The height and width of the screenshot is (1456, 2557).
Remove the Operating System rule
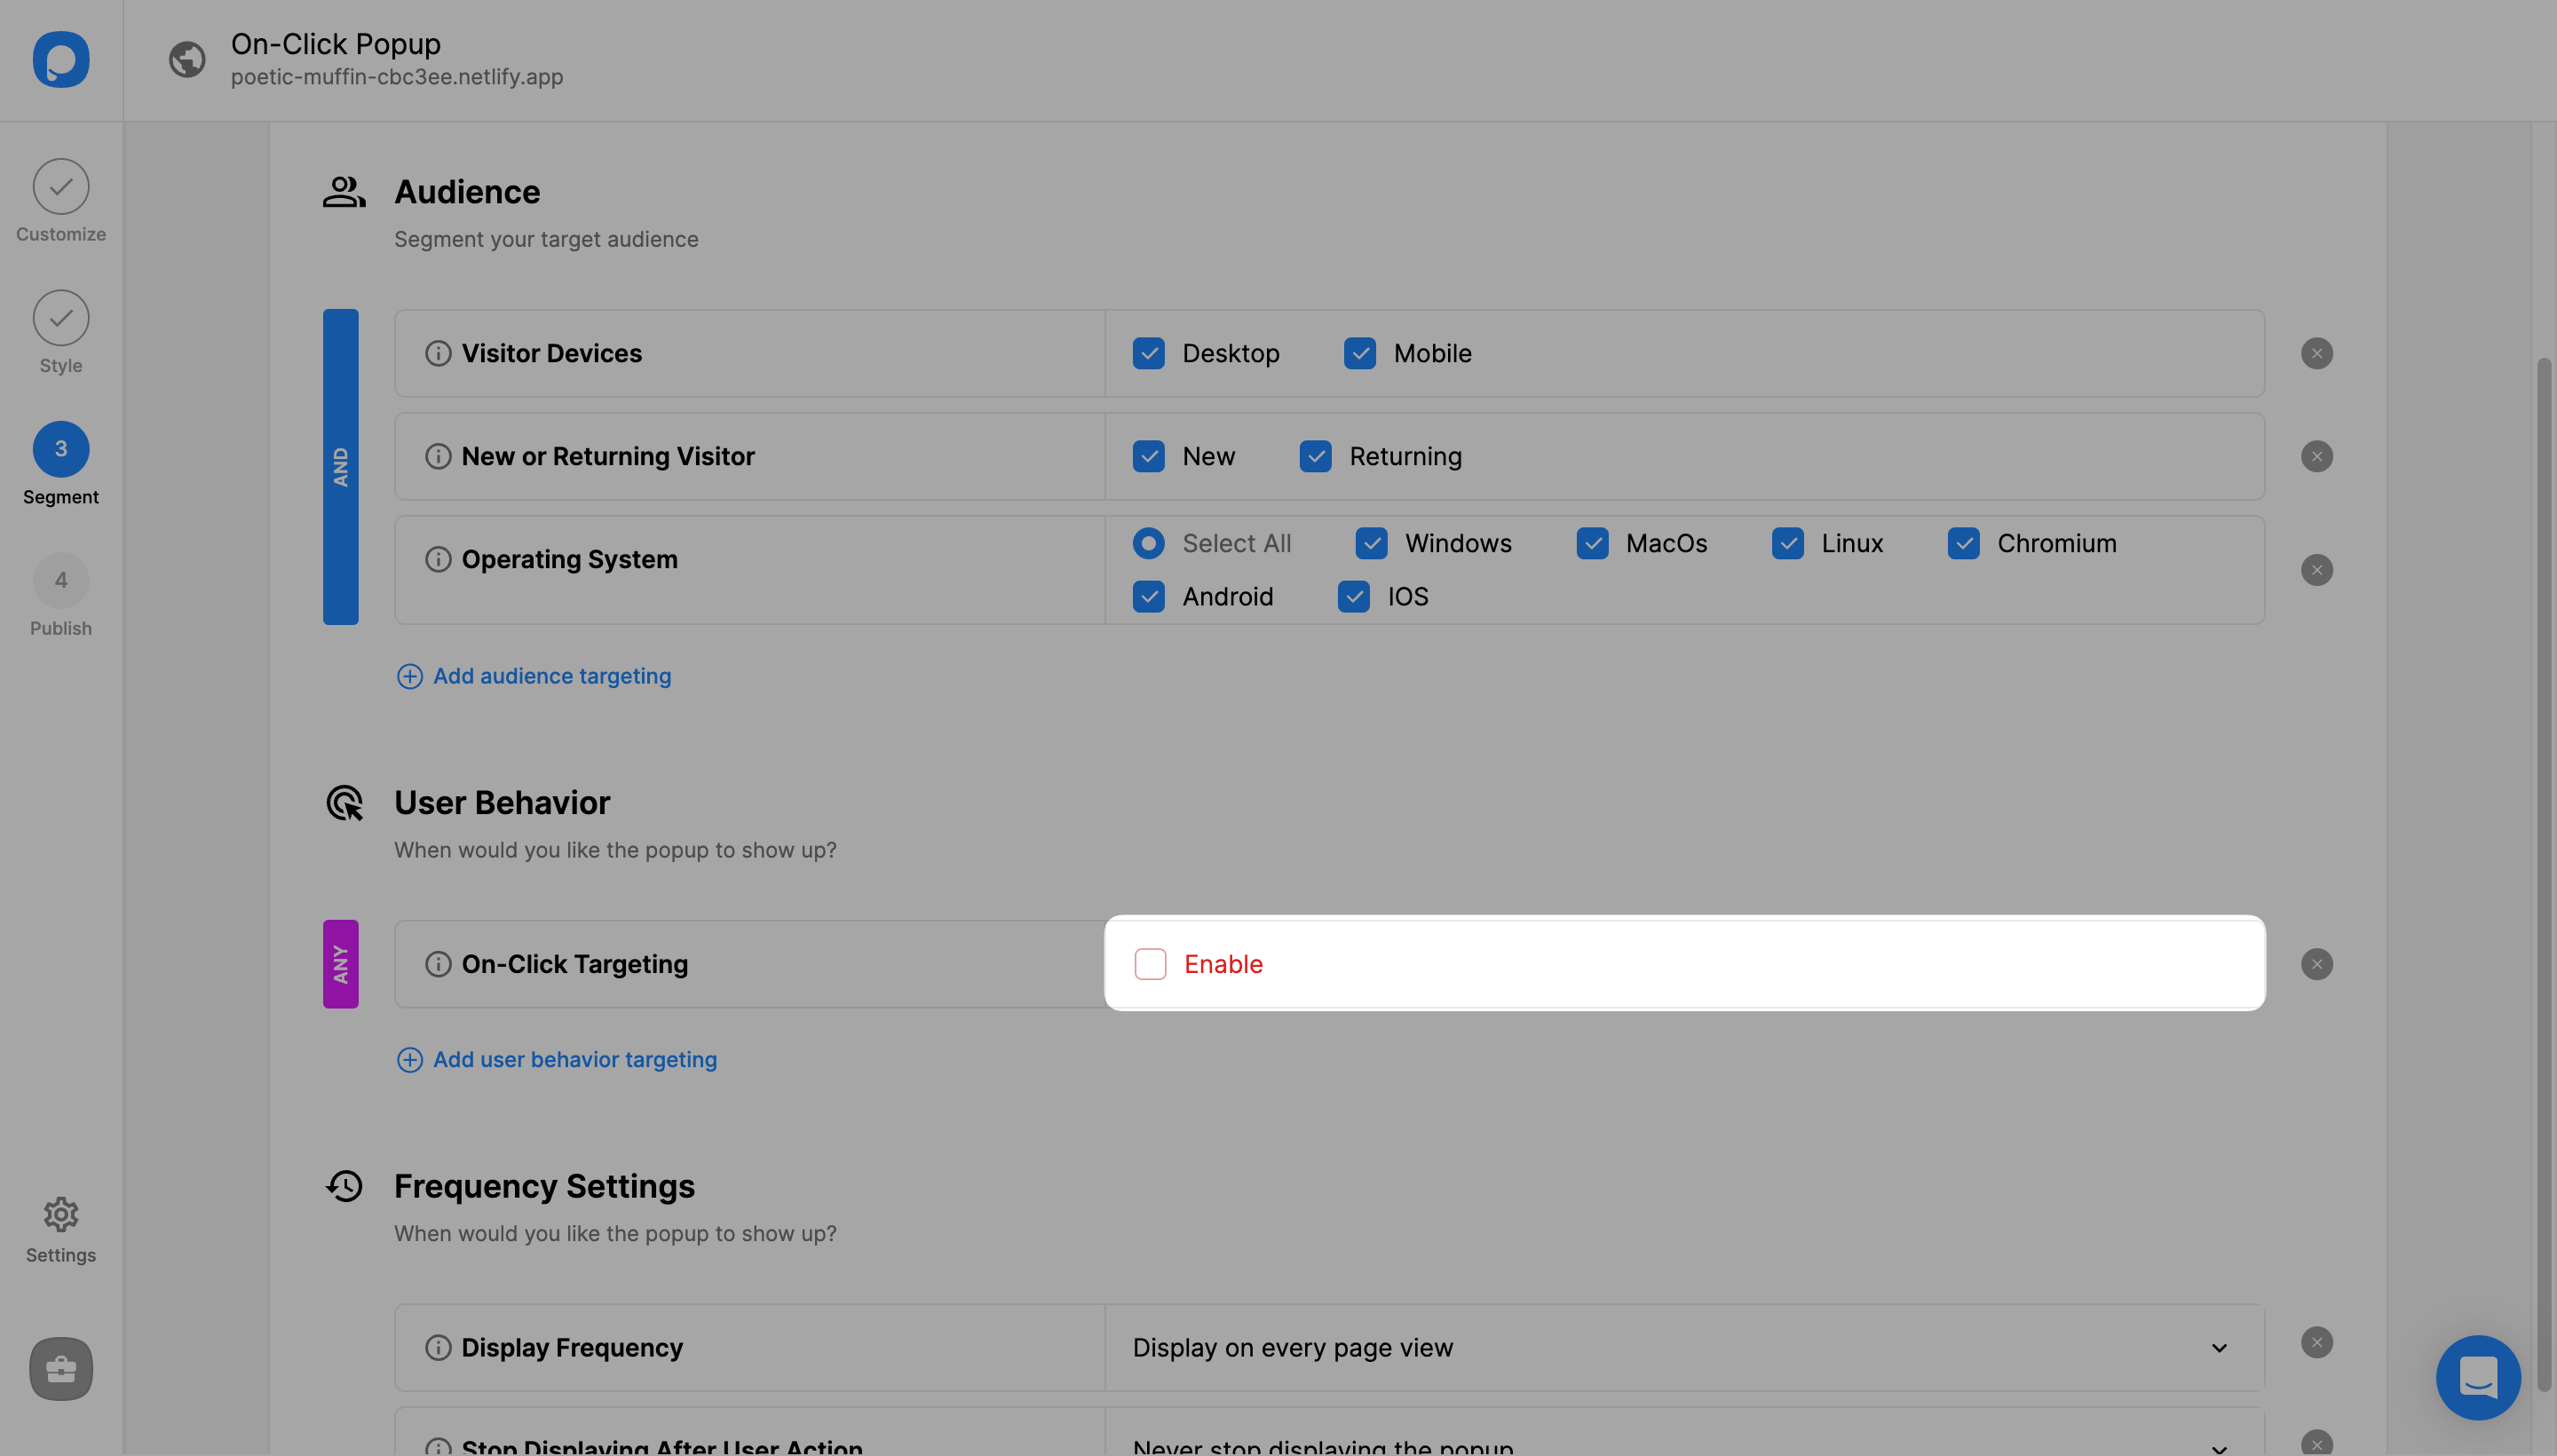coord(2316,570)
